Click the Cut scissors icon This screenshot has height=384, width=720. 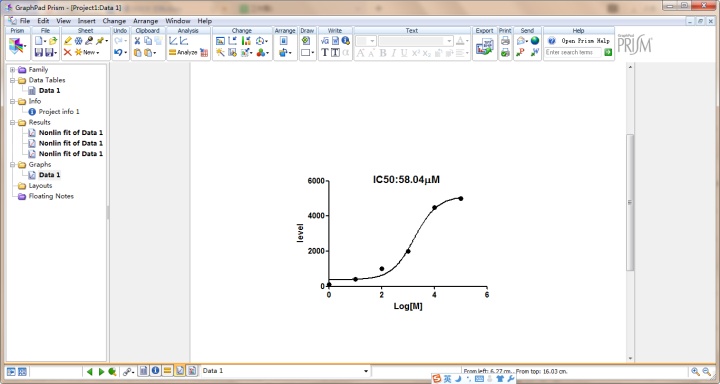click(x=137, y=41)
